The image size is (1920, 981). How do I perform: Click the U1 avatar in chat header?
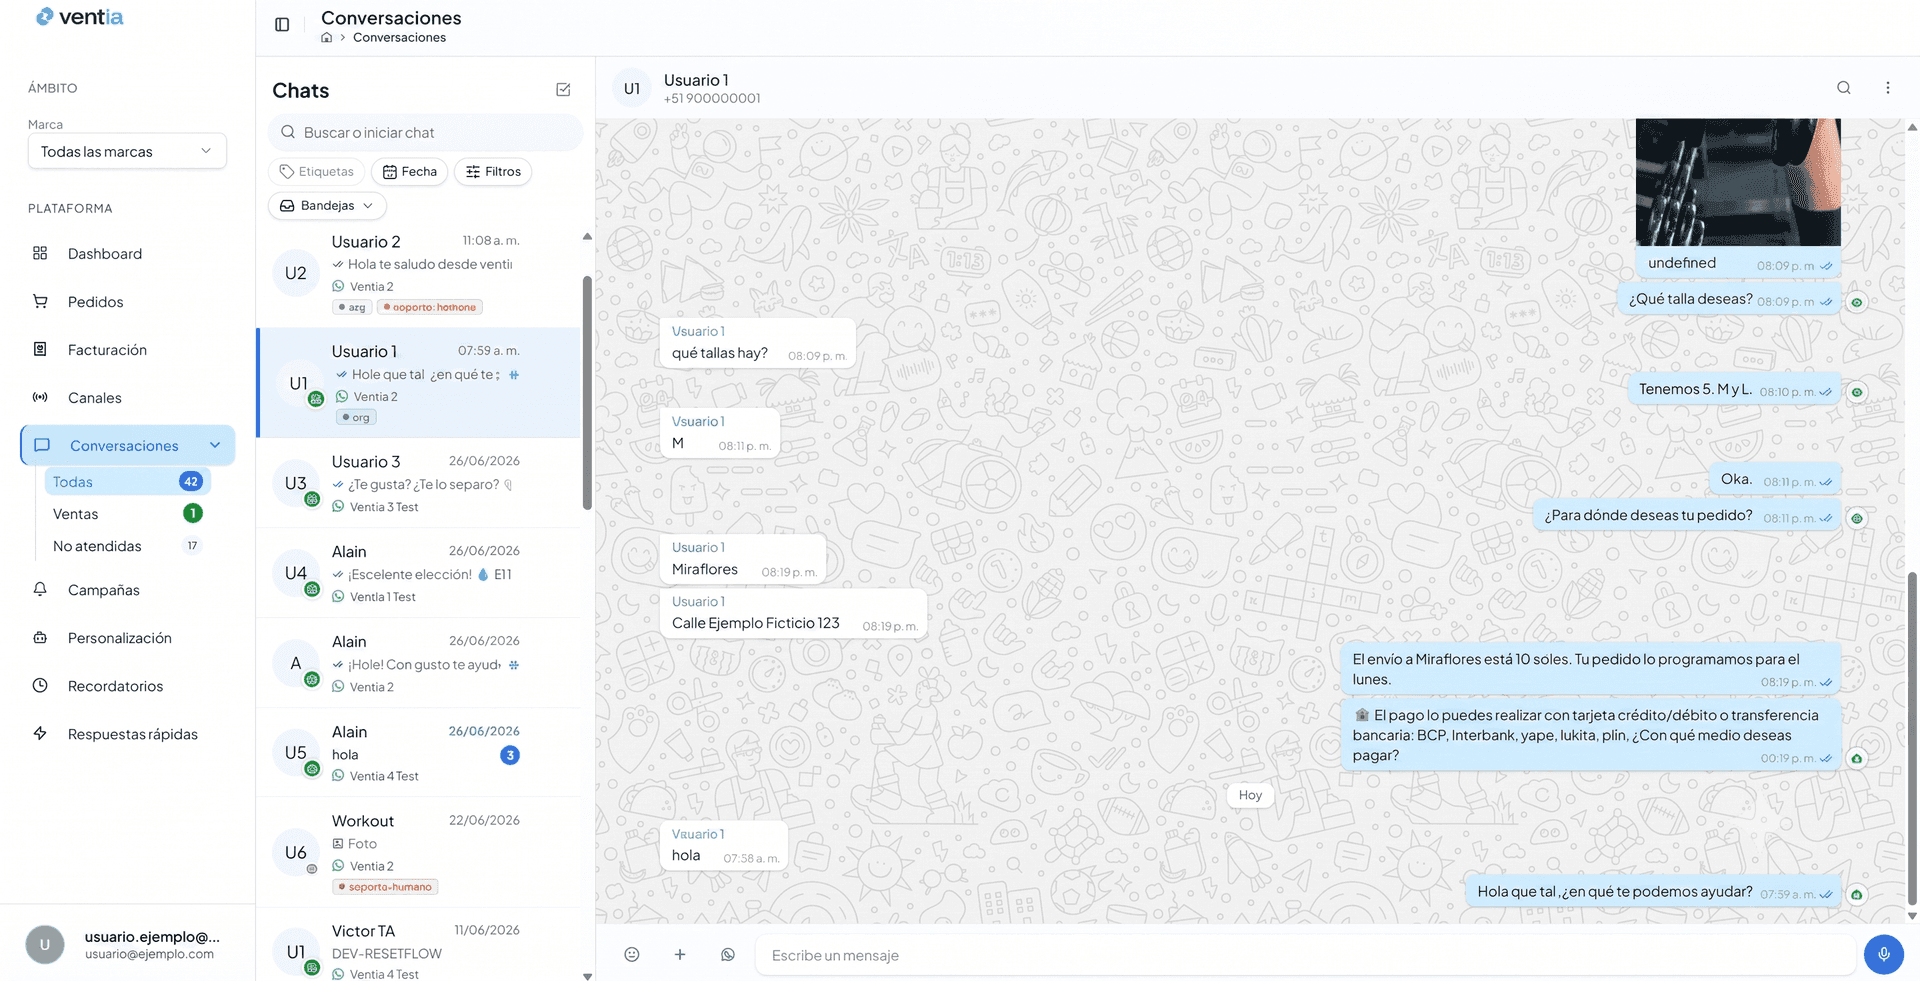(x=632, y=88)
